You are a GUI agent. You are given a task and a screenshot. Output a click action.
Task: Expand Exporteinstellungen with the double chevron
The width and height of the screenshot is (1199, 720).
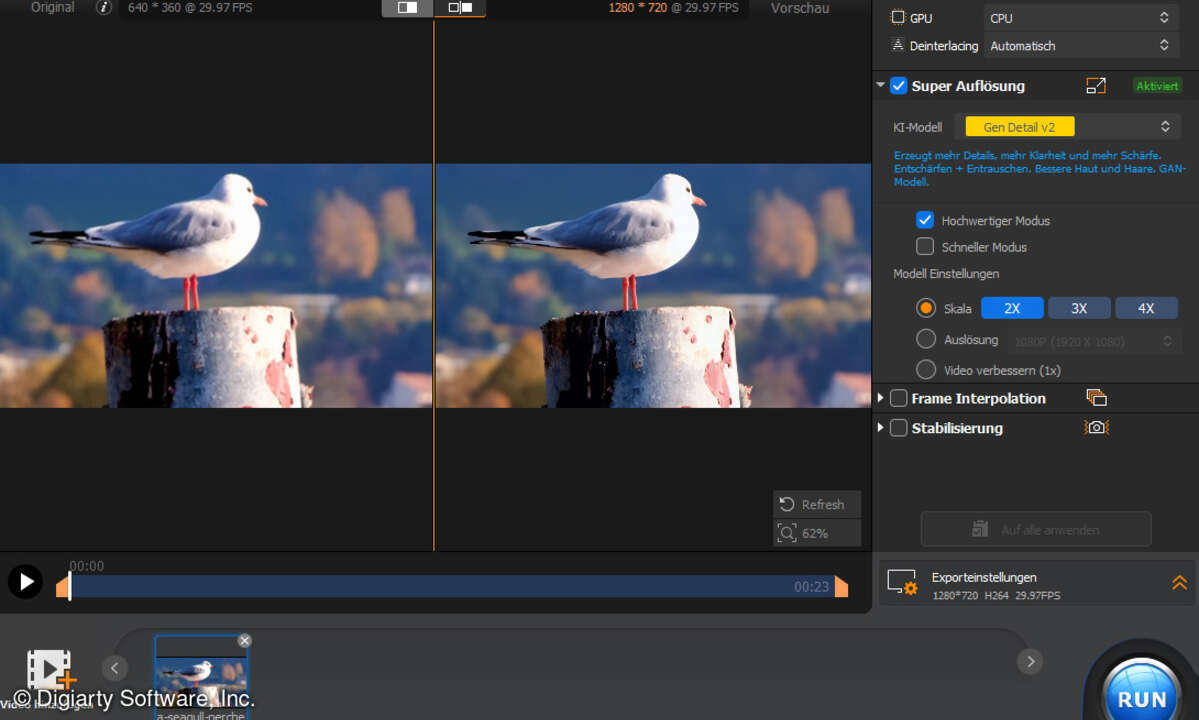tap(1179, 583)
